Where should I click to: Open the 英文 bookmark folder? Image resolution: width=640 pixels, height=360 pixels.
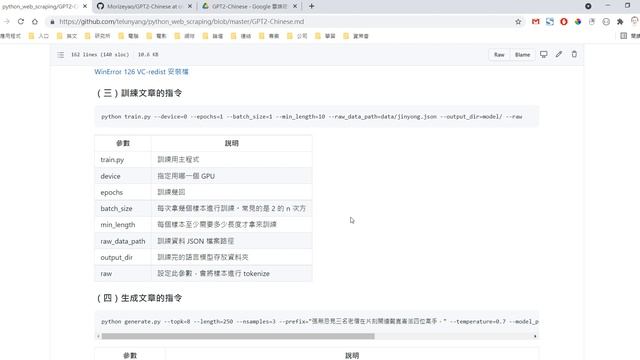click(x=67, y=36)
